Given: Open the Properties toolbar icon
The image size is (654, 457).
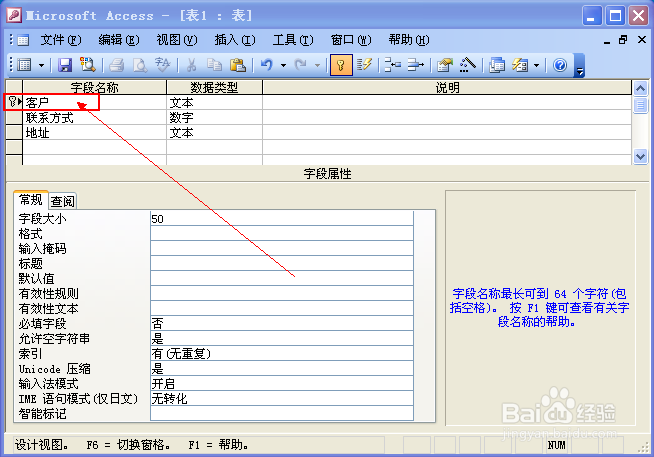Looking at the screenshot, I should 445,65.
